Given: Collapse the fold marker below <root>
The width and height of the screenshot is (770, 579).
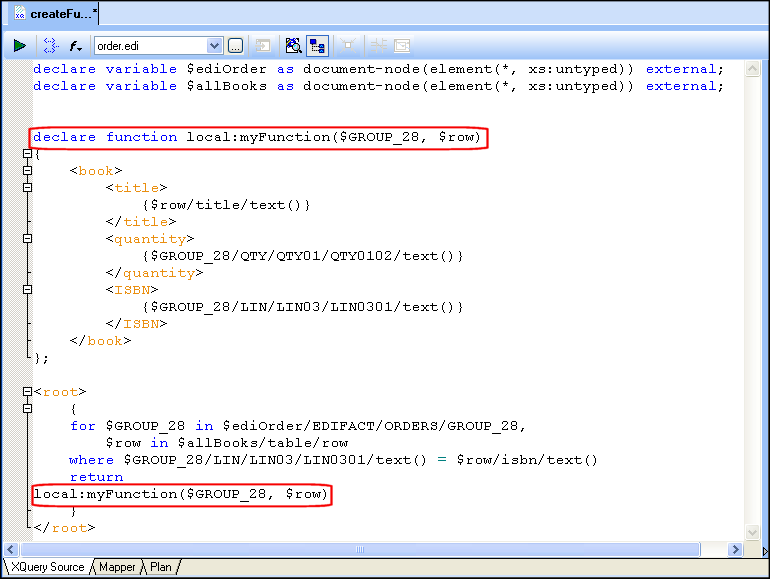Looking at the screenshot, I should (28, 409).
